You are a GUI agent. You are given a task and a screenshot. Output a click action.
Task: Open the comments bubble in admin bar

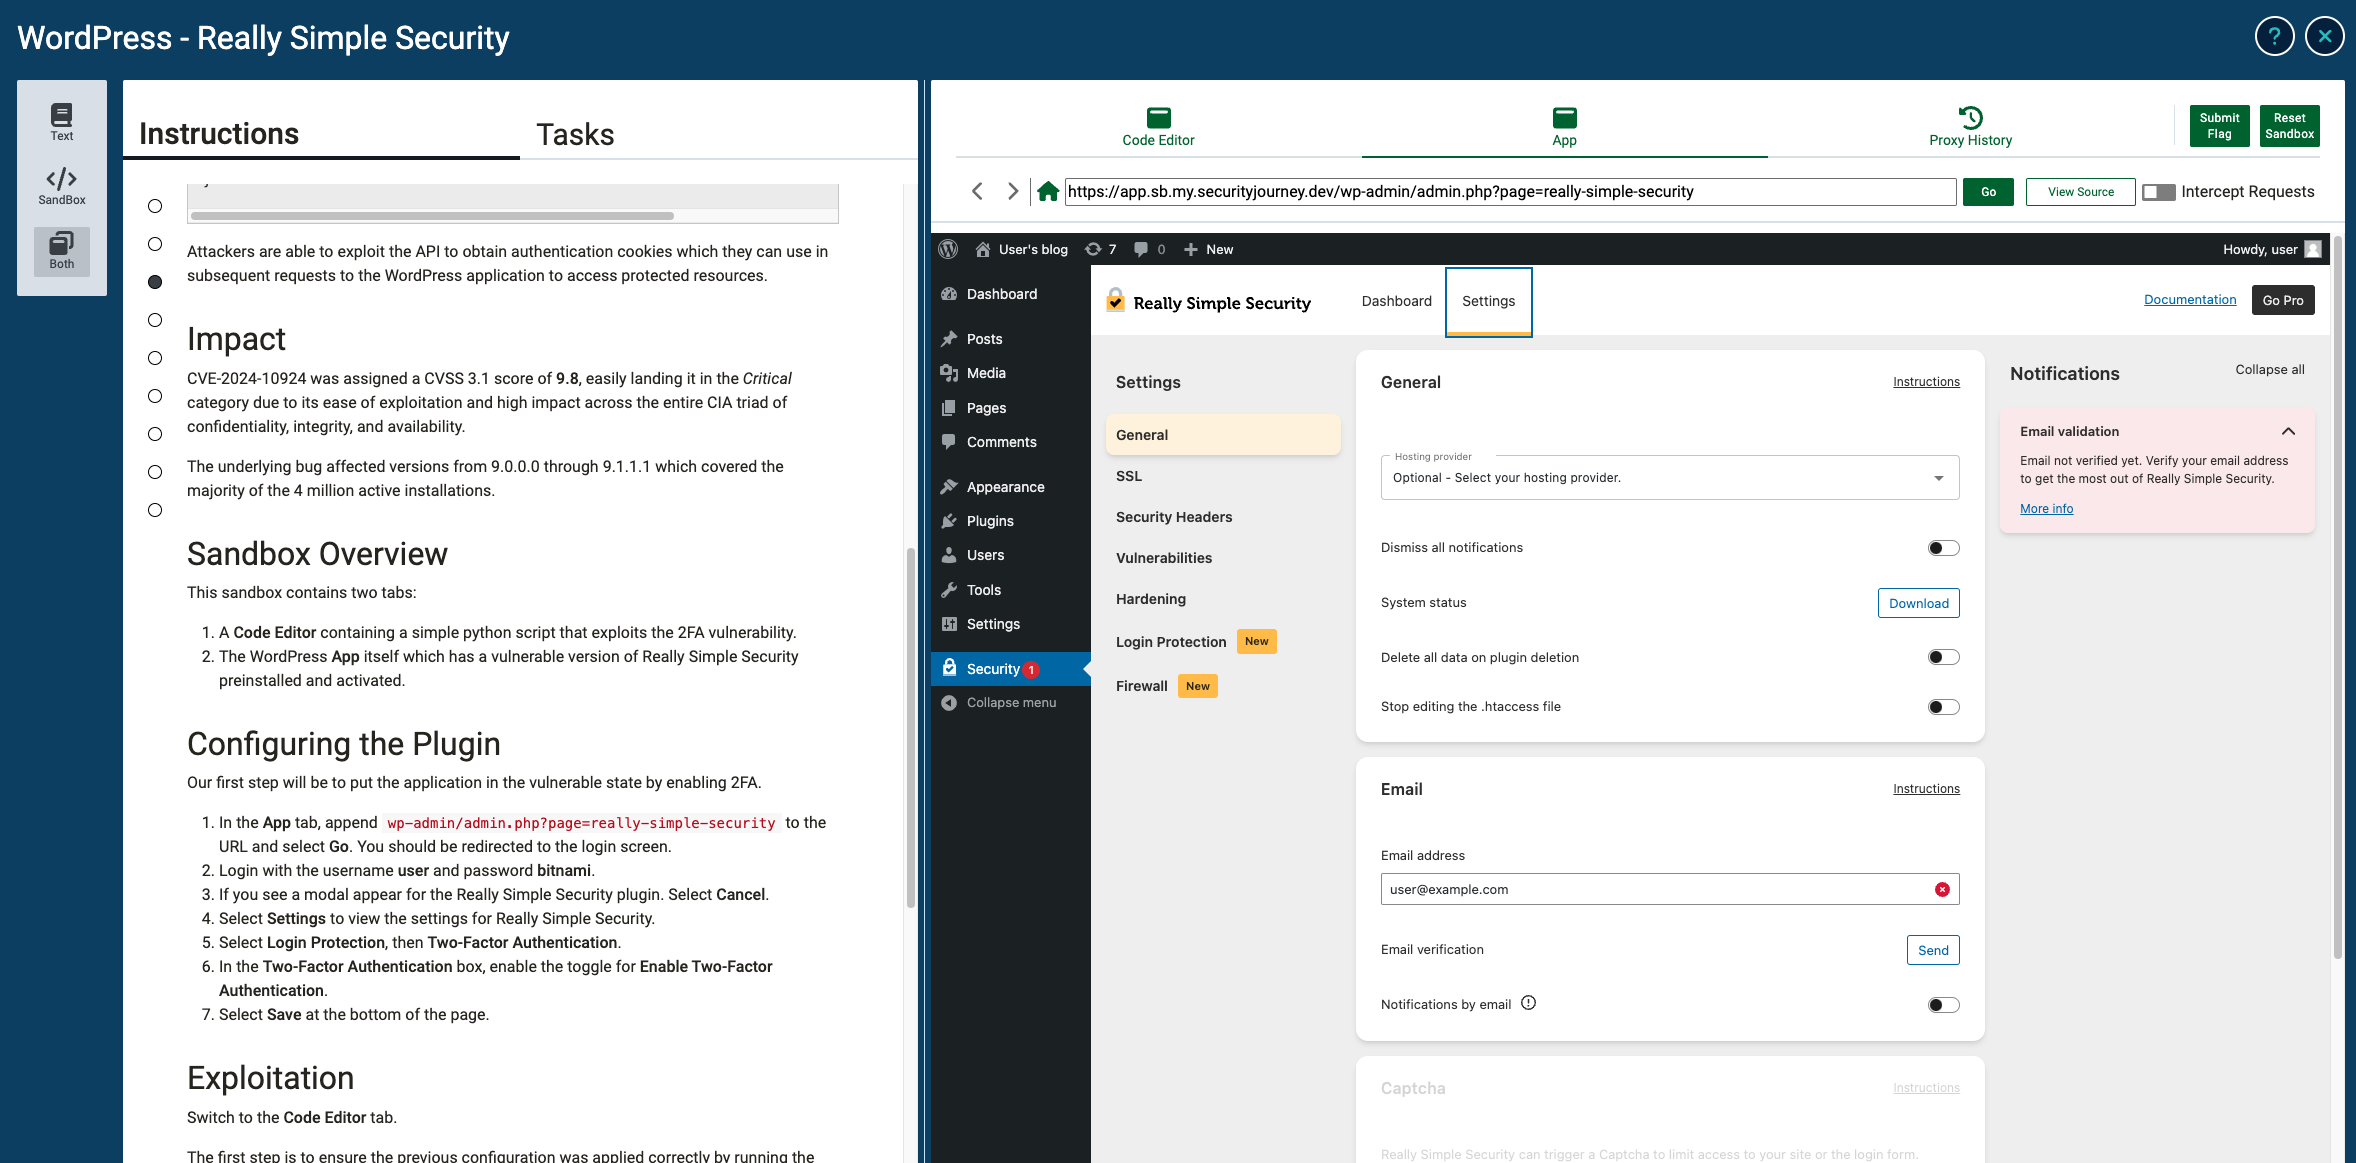point(1149,249)
